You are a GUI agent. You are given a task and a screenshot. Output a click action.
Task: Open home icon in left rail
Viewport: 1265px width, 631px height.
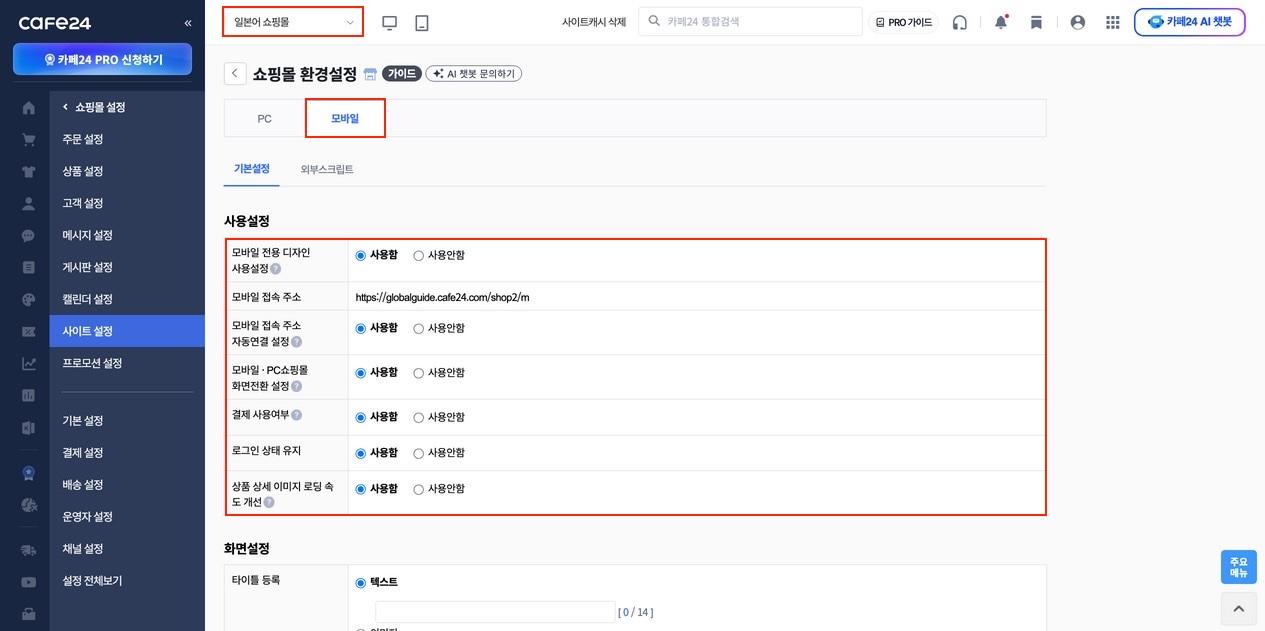28,108
